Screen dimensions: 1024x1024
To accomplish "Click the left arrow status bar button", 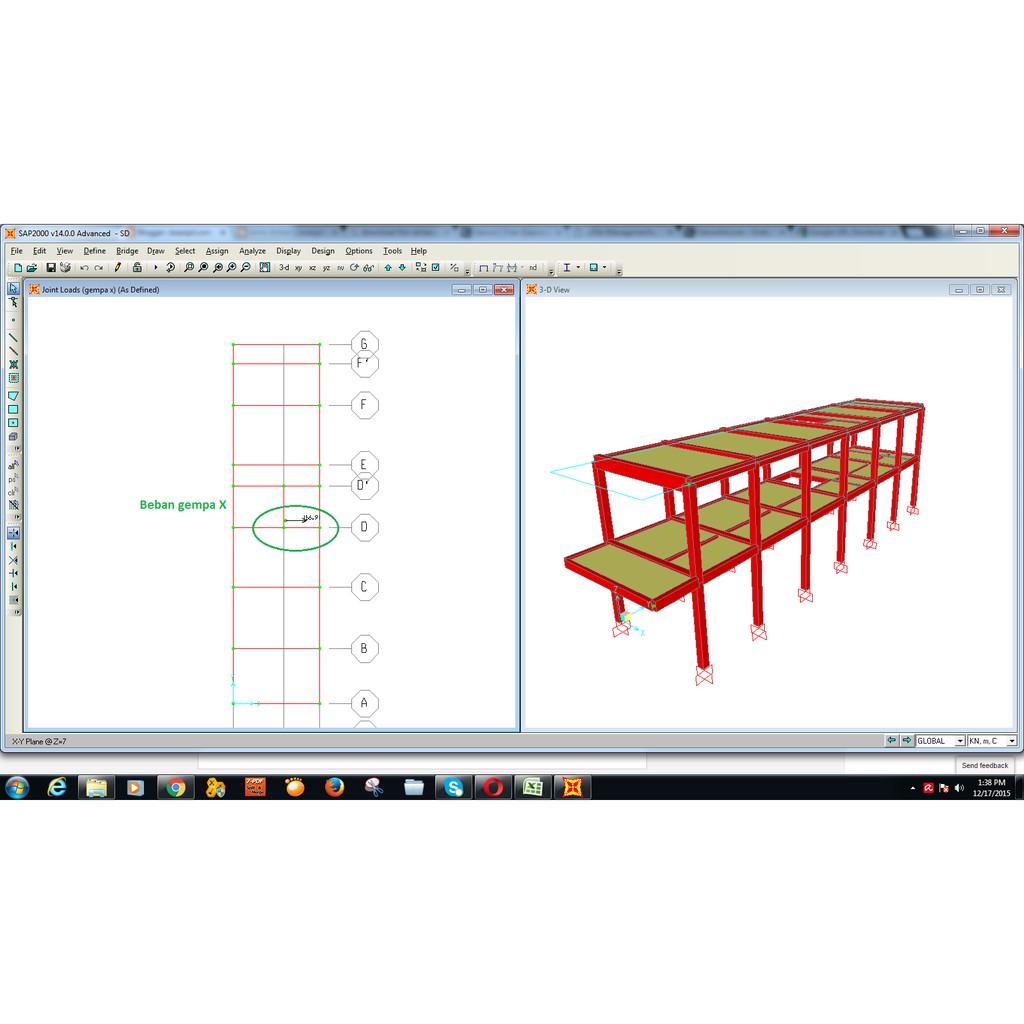I will coord(891,741).
